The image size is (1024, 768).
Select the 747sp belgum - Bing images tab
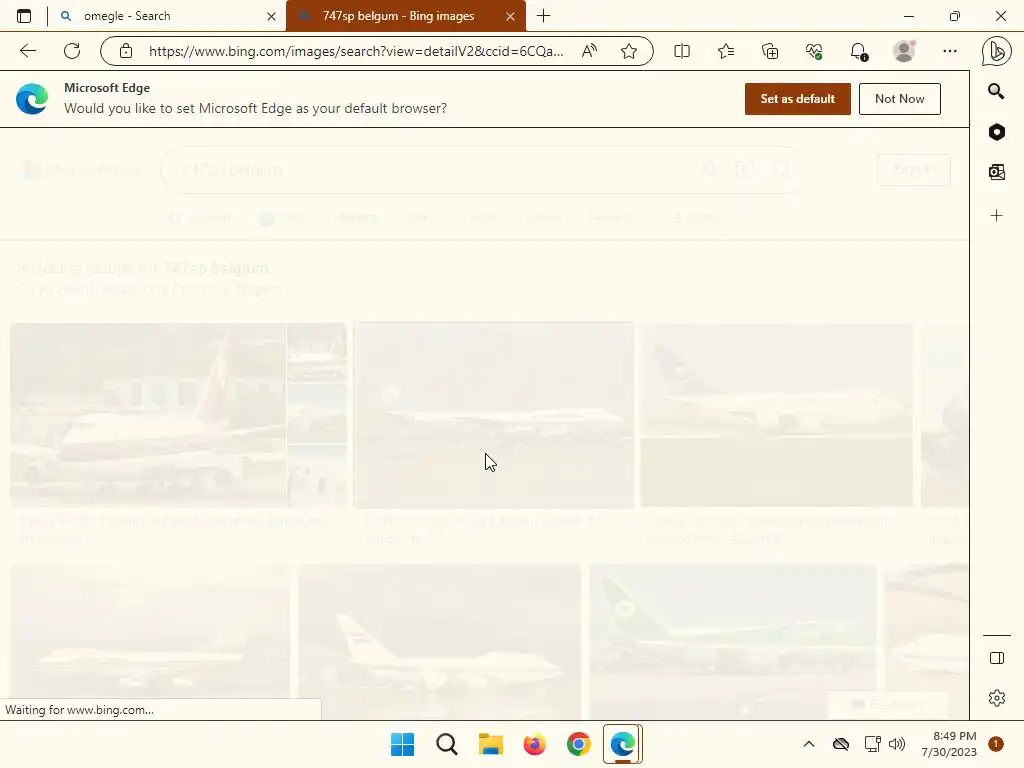pyautogui.click(x=406, y=16)
